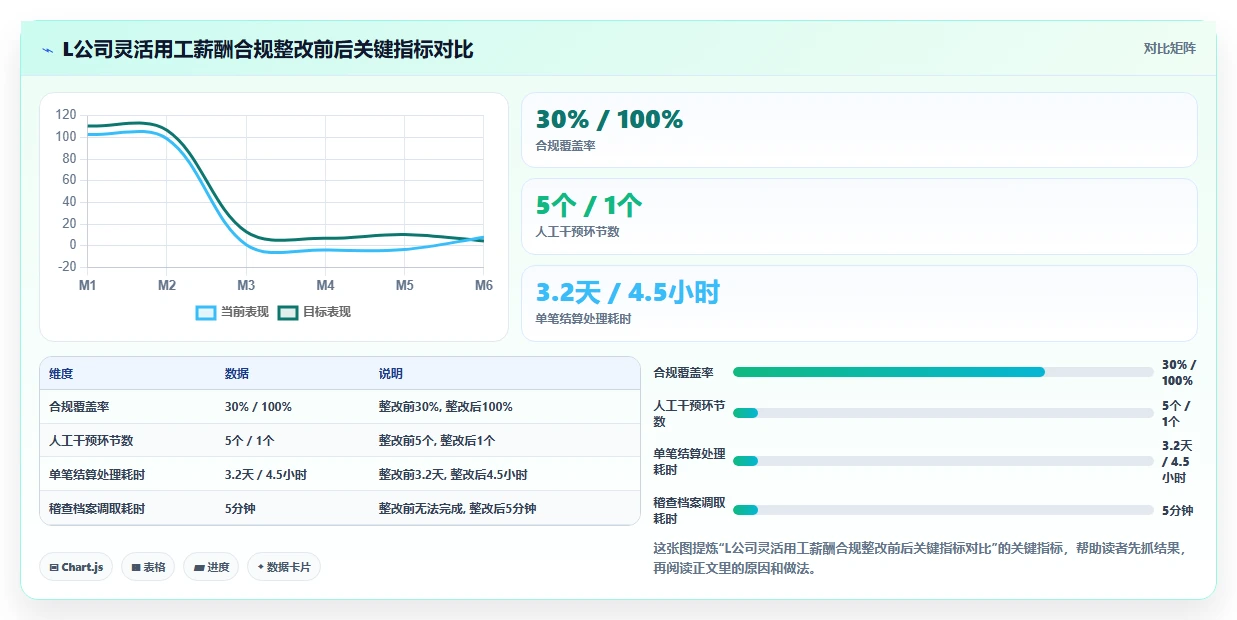This screenshot has height=620, width=1237.
Task: Select the 进度 tag
Action: coord(211,567)
